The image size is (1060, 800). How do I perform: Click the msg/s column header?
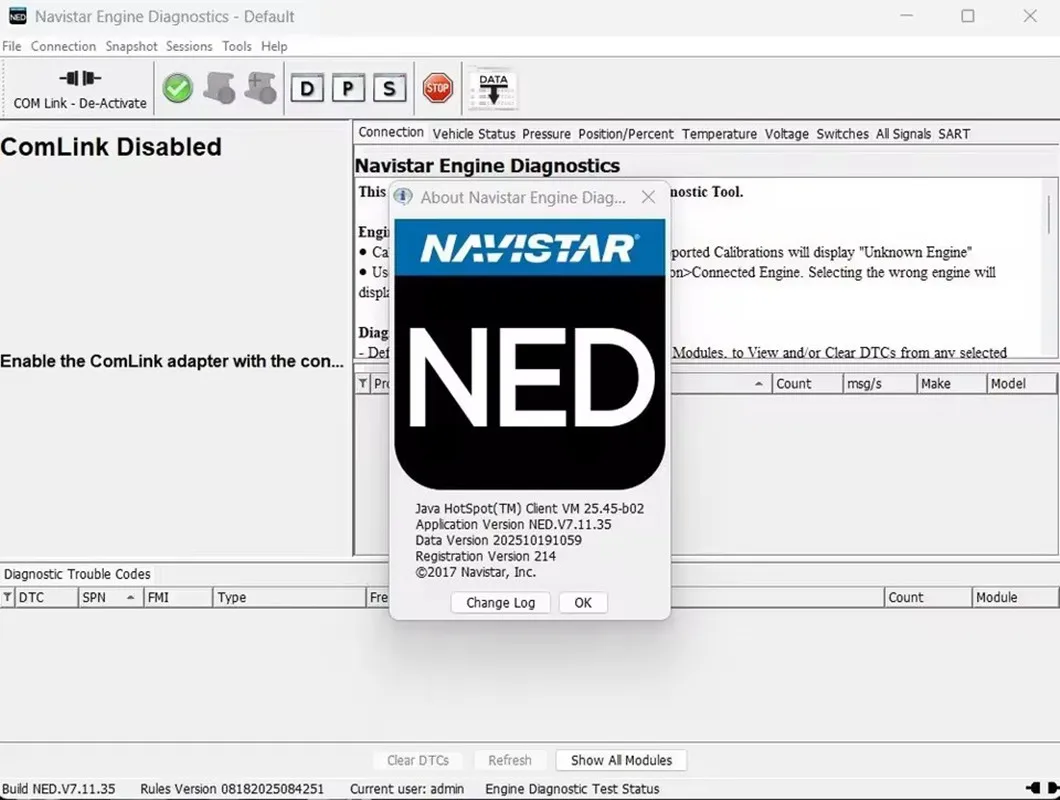(880, 383)
